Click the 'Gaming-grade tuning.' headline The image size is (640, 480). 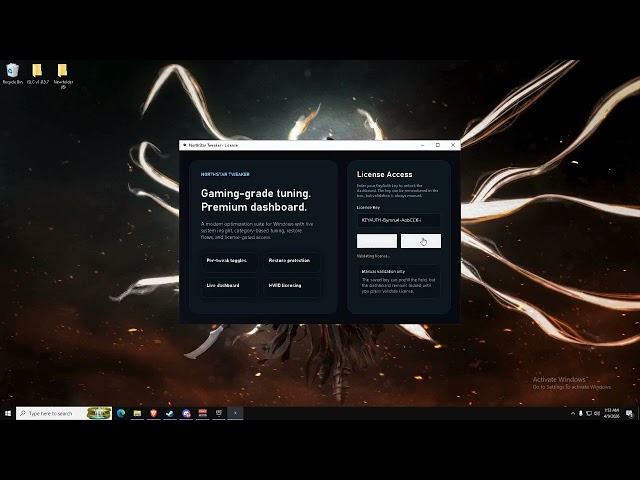click(x=256, y=193)
